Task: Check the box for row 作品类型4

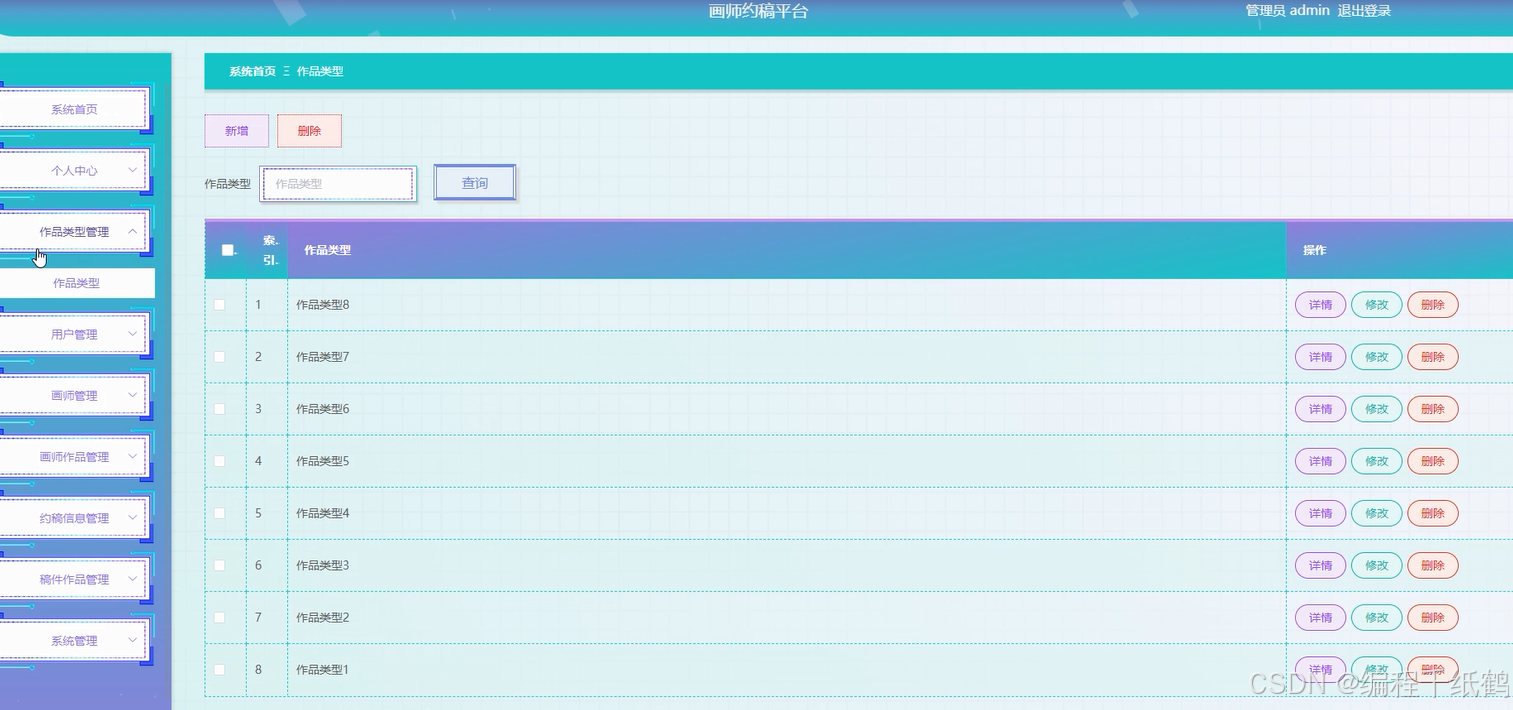Action: click(x=219, y=513)
